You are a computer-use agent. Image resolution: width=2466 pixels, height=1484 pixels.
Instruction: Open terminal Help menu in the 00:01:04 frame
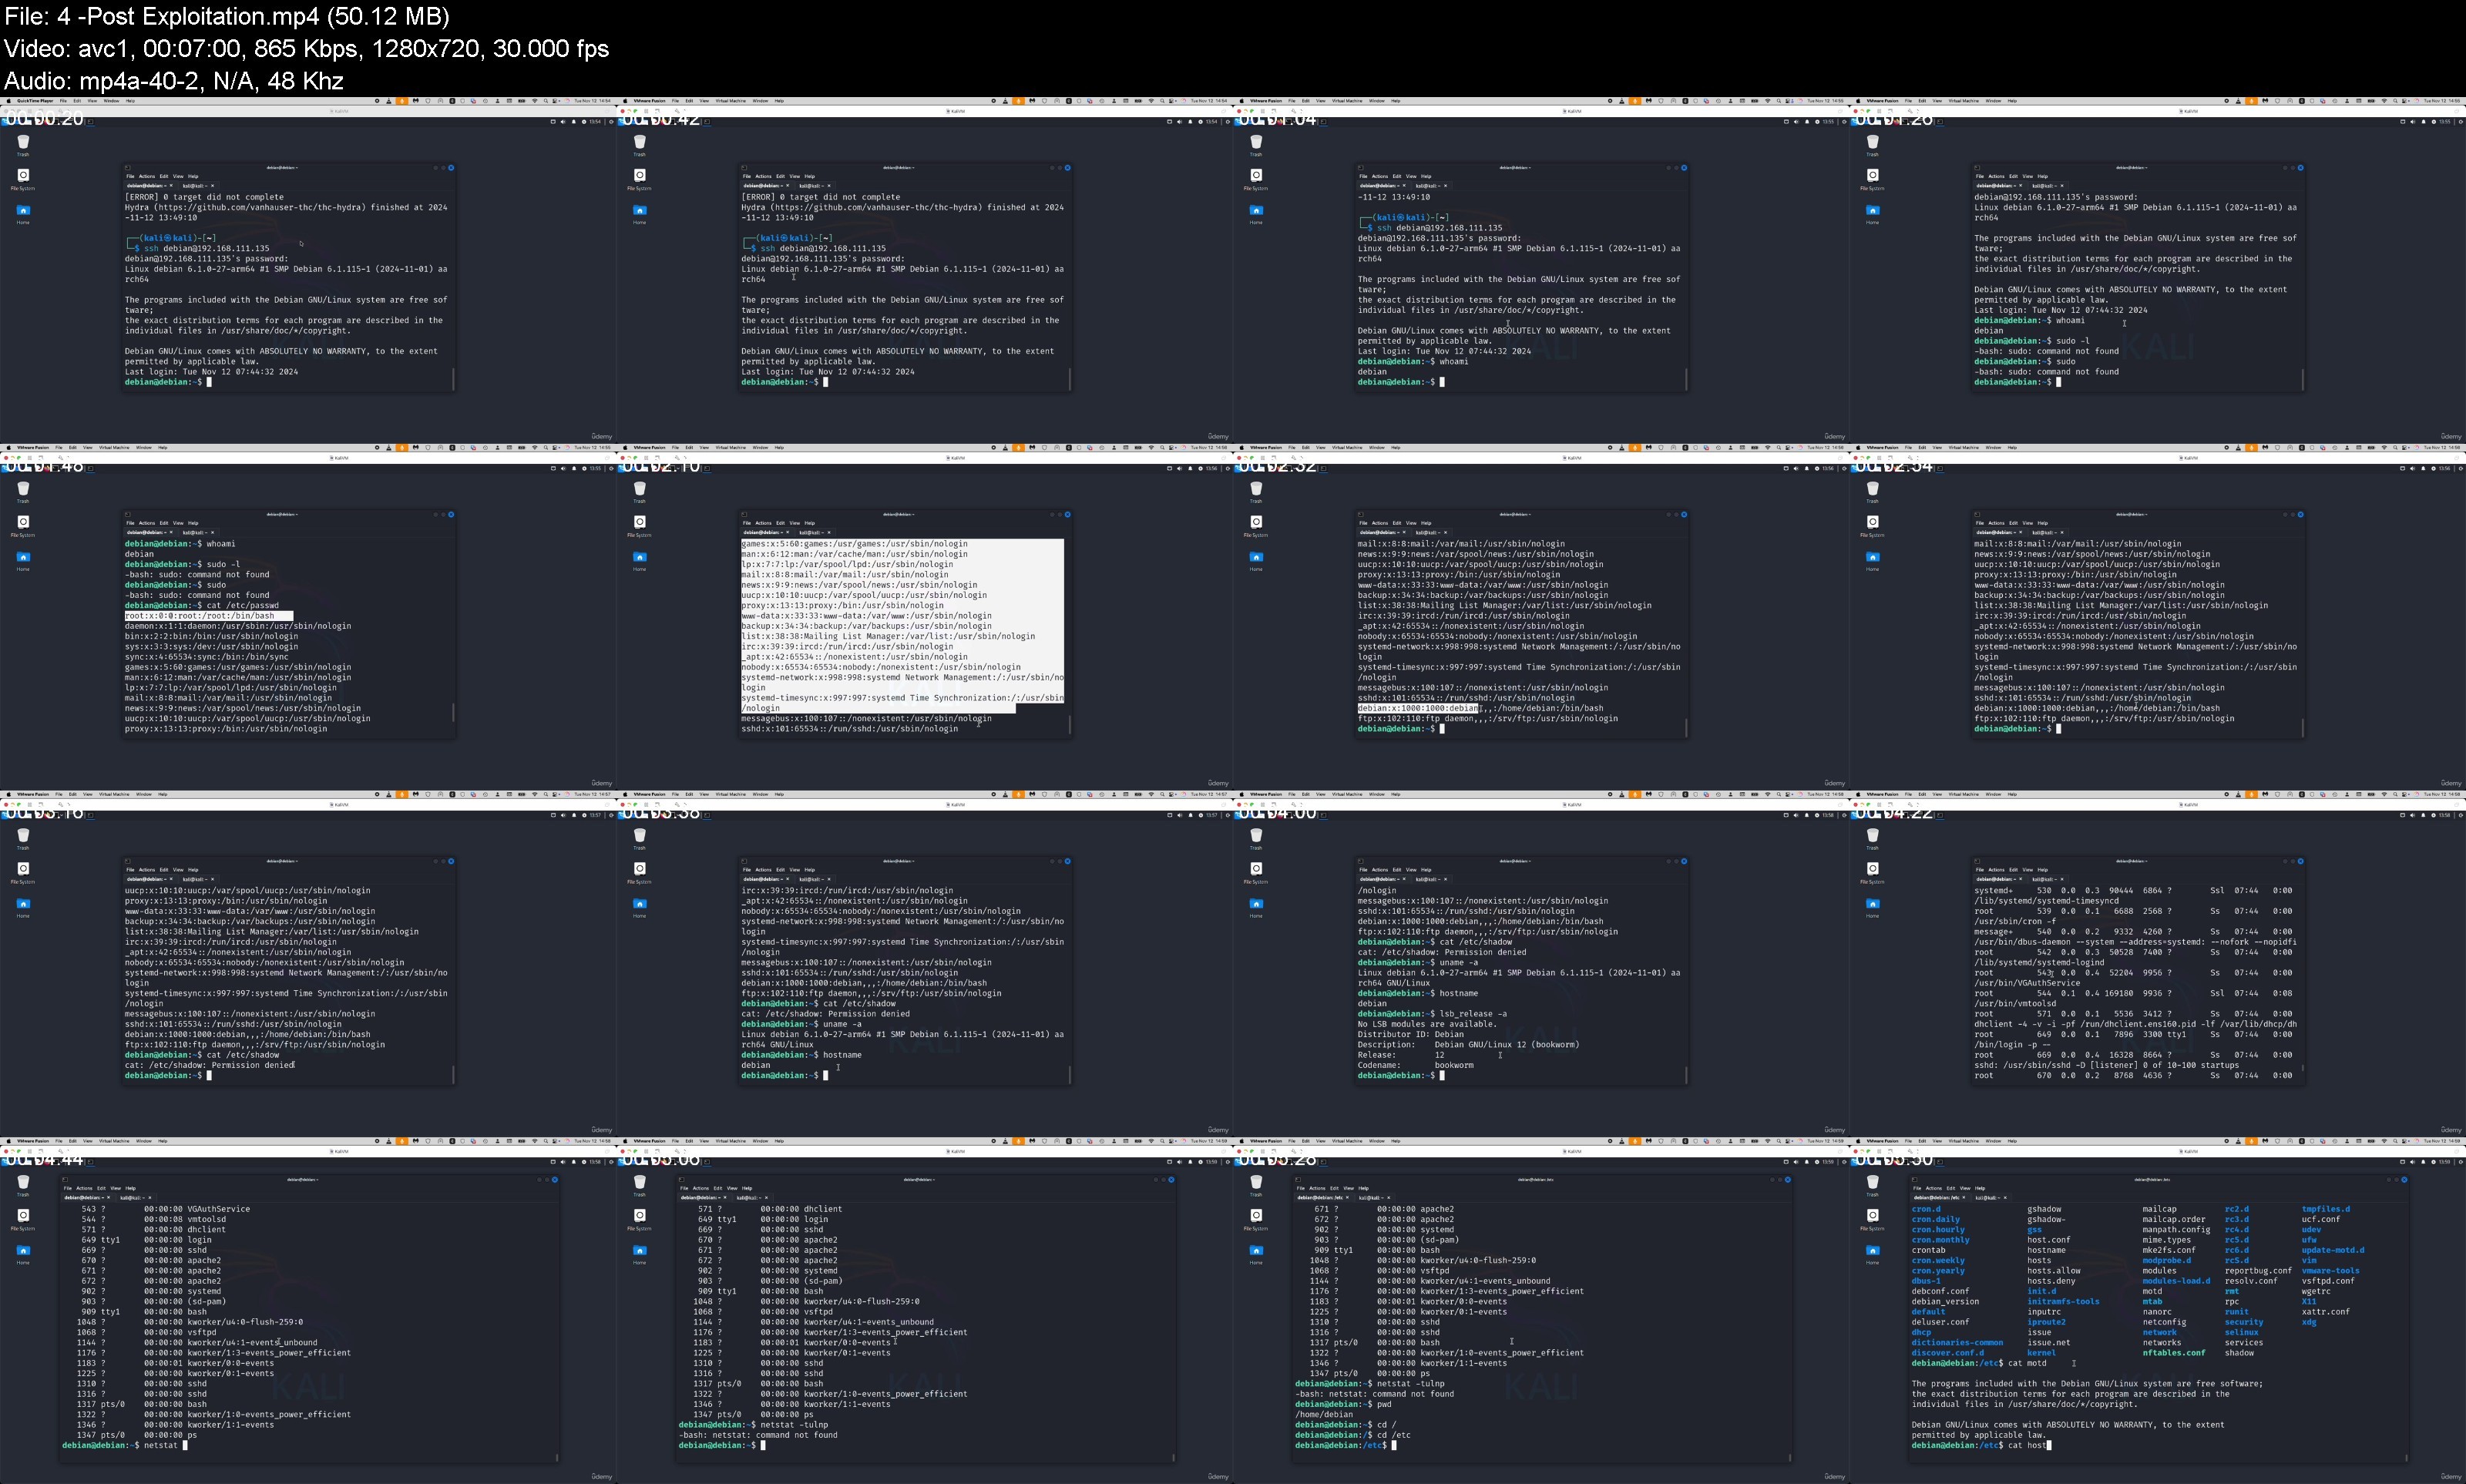pos(1426,176)
